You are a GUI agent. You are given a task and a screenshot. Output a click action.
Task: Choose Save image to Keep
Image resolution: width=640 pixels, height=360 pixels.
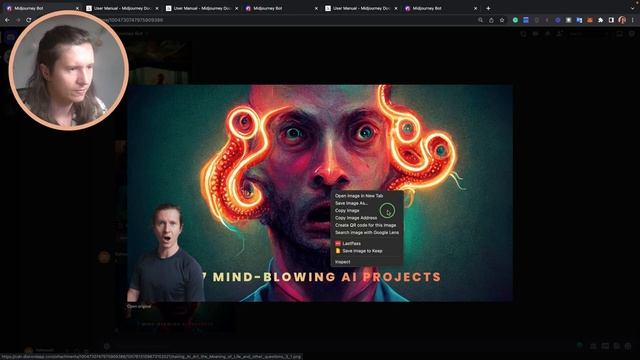362,251
